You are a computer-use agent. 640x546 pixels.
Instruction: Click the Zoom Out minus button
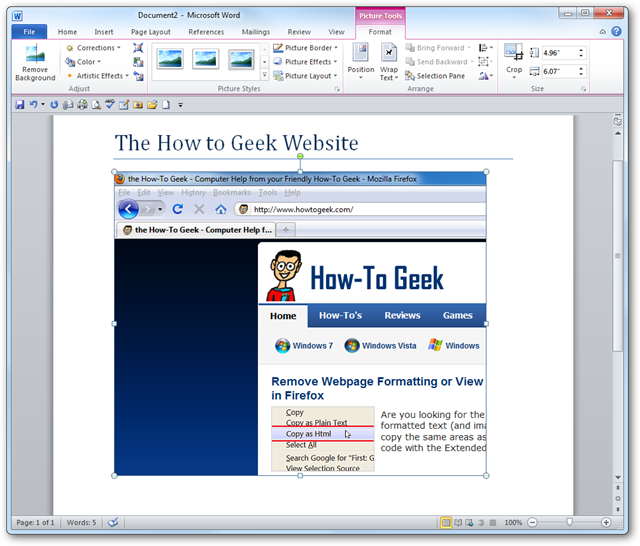coord(532,522)
